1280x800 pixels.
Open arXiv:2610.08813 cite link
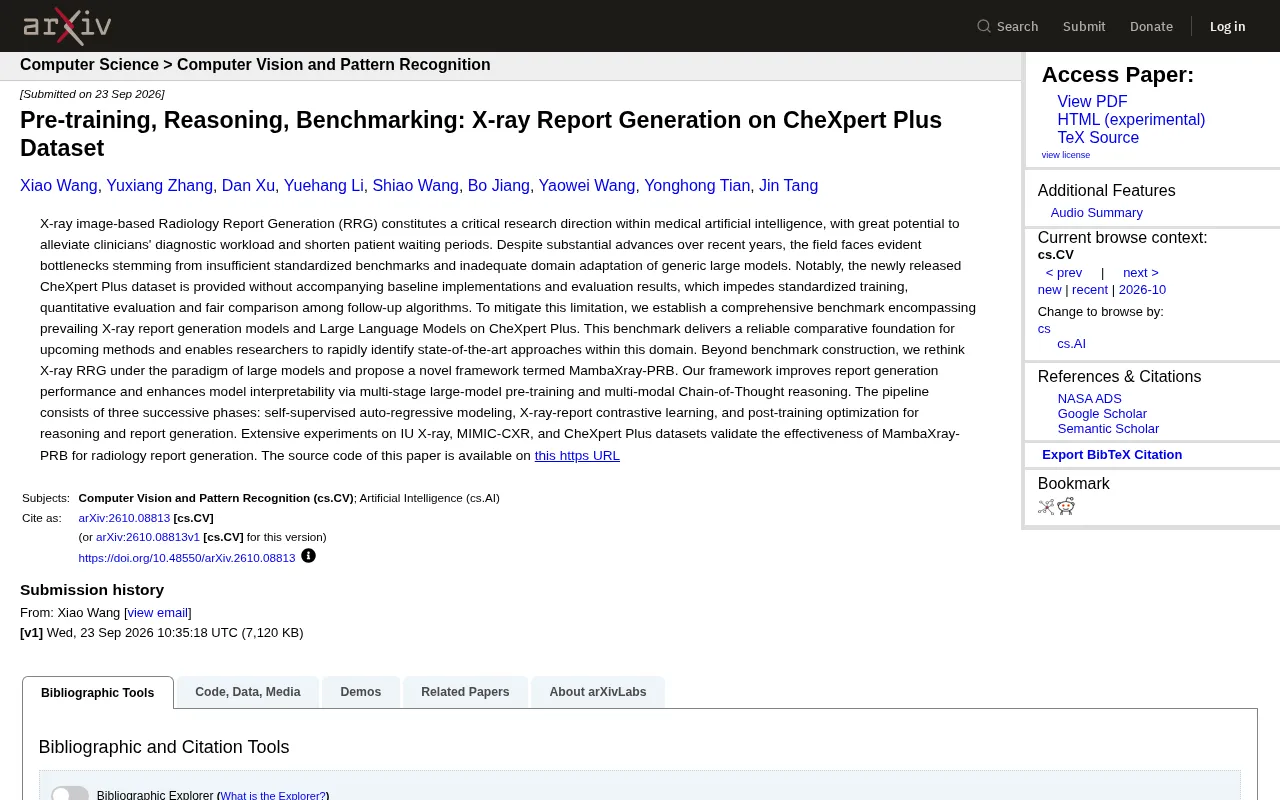coord(124,518)
